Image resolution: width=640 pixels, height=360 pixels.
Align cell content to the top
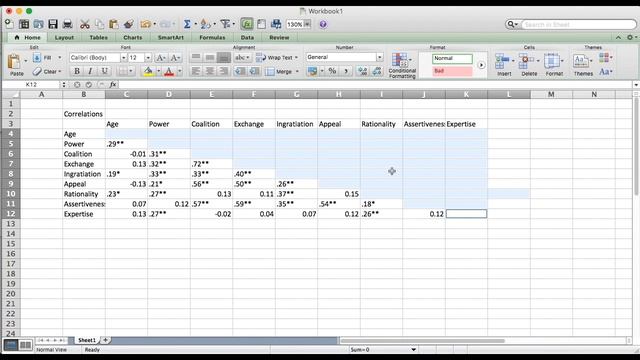[x=196, y=58]
